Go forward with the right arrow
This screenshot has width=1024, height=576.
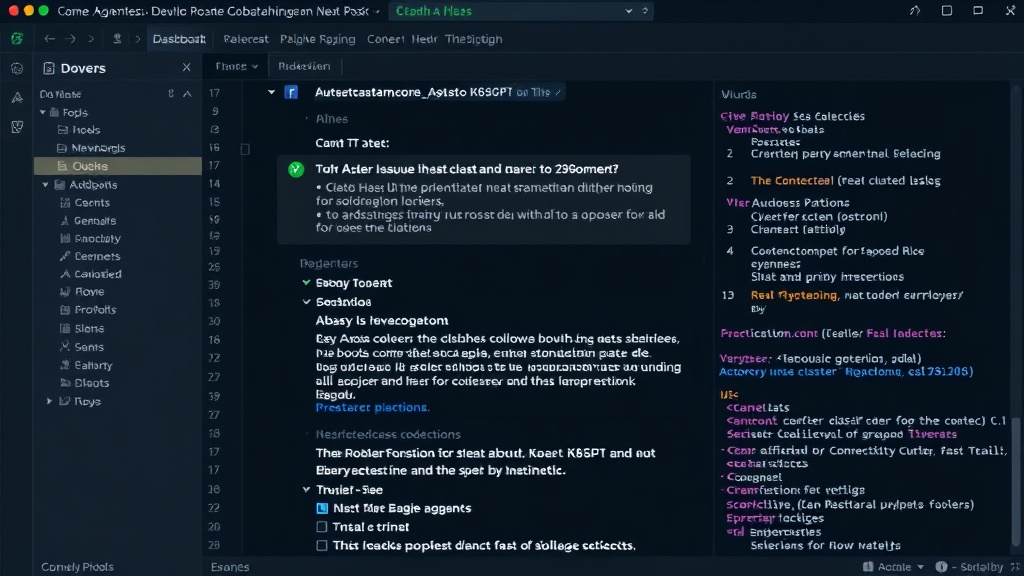click(70, 39)
